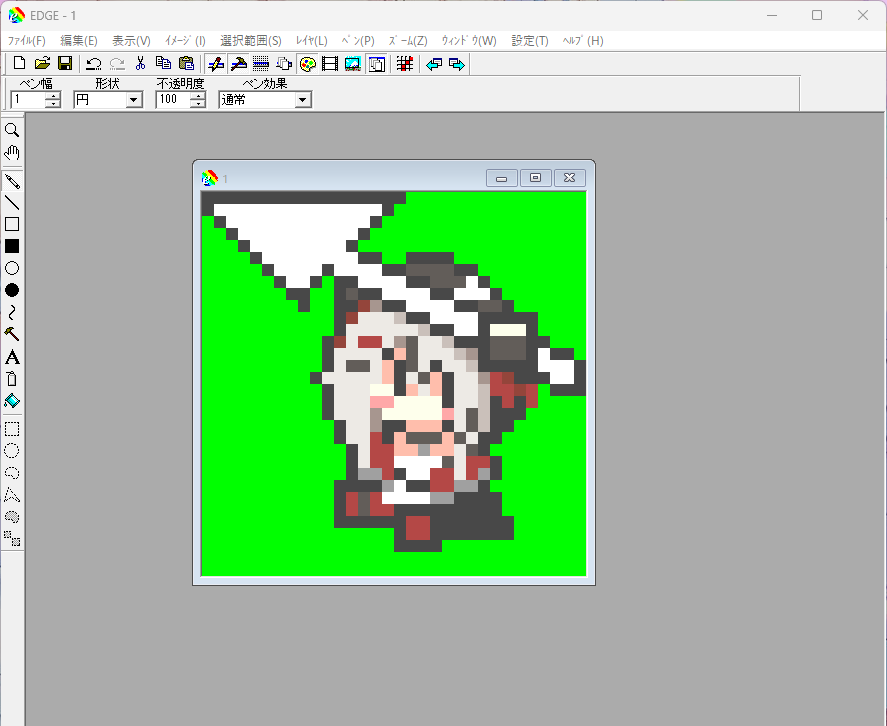Increase ペン幅 pen width with up arrow

(x=53, y=96)
